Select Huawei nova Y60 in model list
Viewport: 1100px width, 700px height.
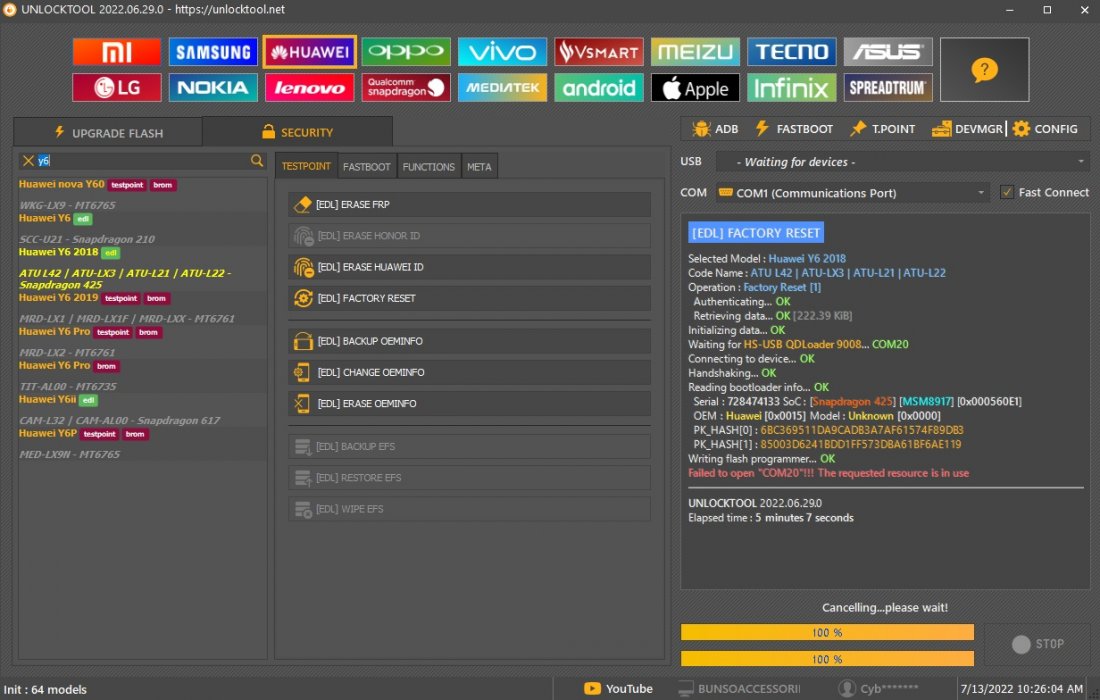pyautogui.click(x=61, y=184)
